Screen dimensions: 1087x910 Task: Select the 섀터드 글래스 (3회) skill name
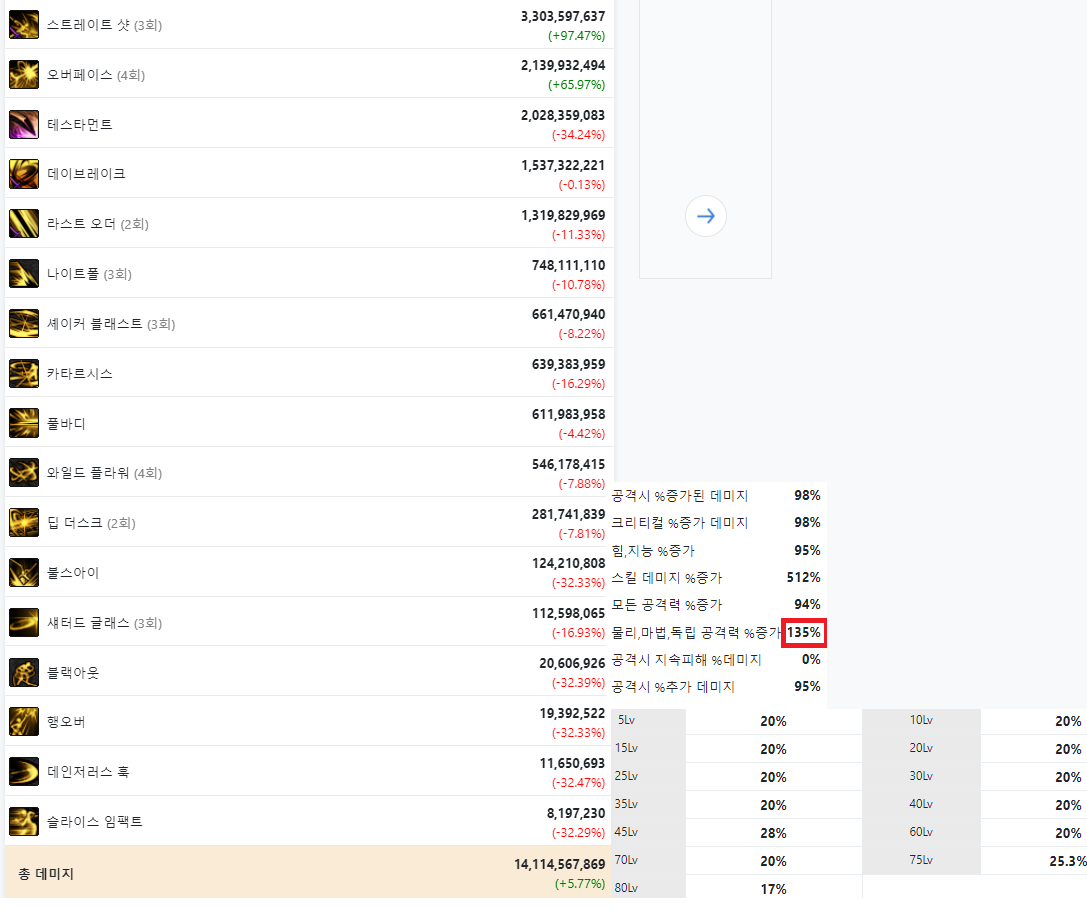104,622
